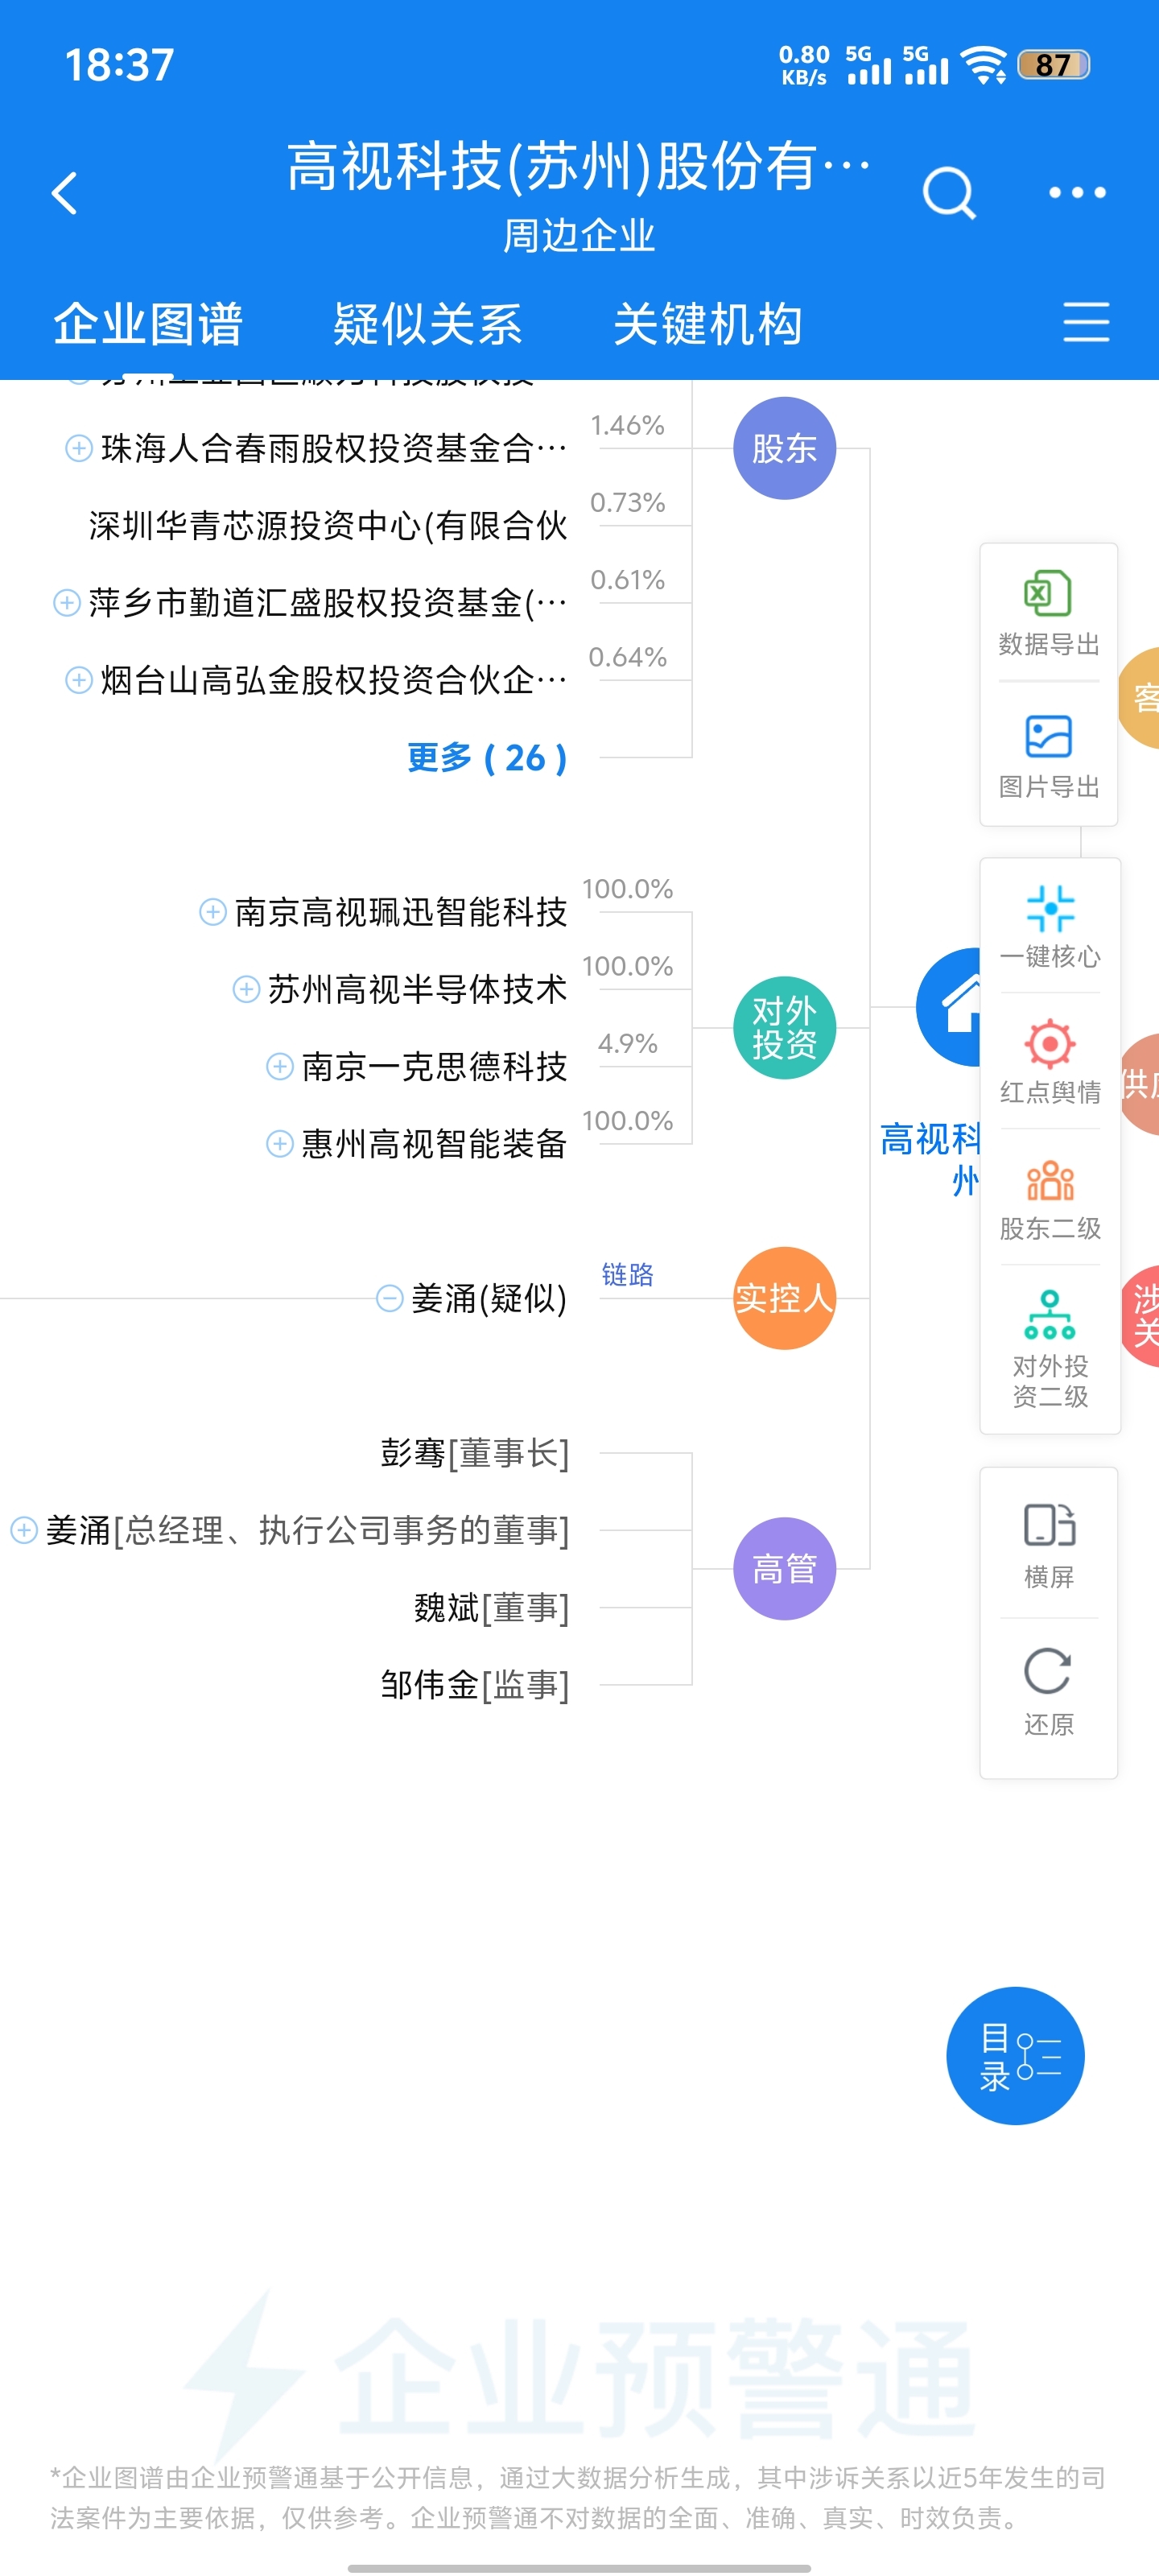
Task: Select the 实控人 node circle
Action: (784, 1298)
